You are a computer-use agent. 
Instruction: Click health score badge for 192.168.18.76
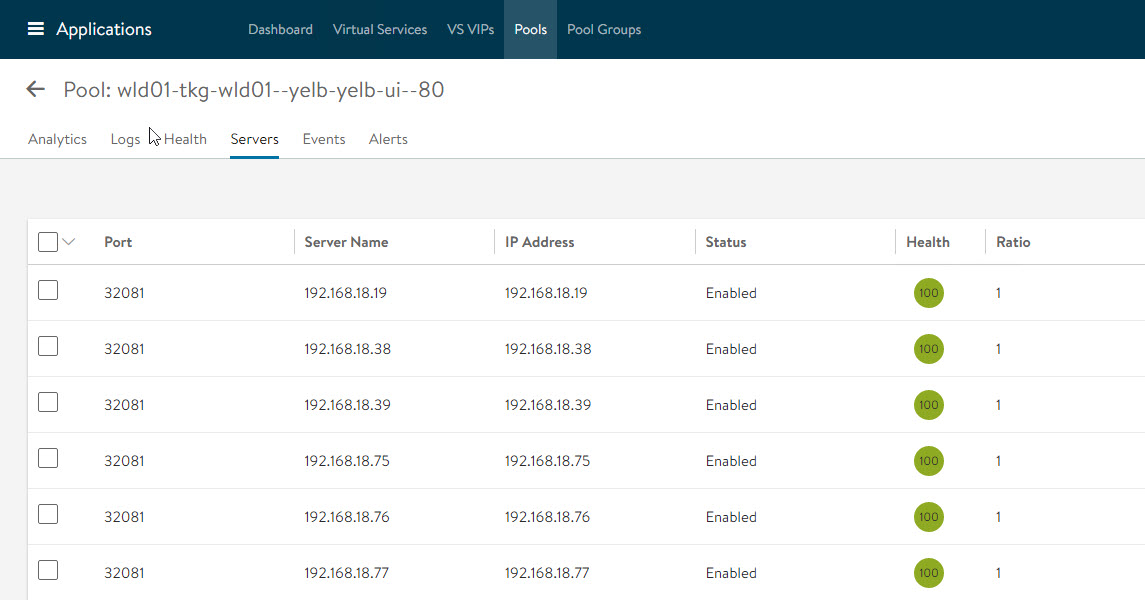[x=928, y=517]
